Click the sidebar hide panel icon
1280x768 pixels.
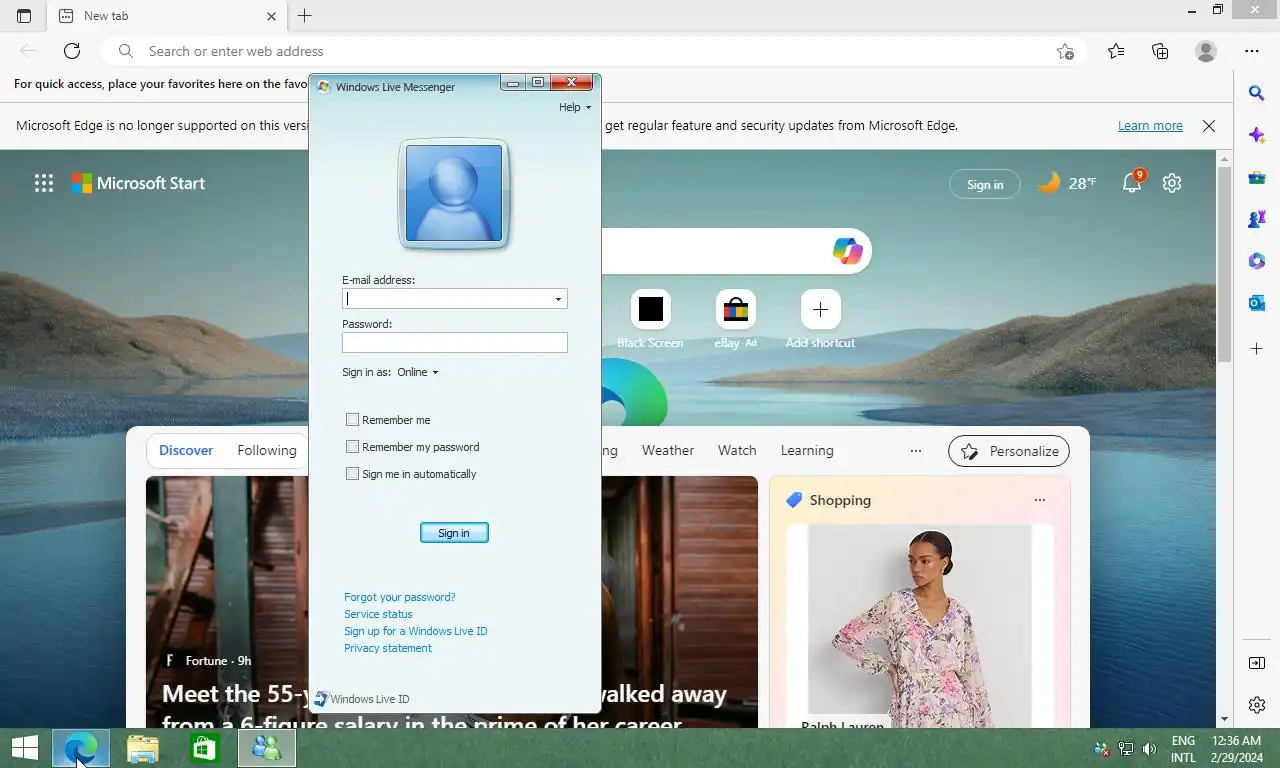tap(1257, 663)
